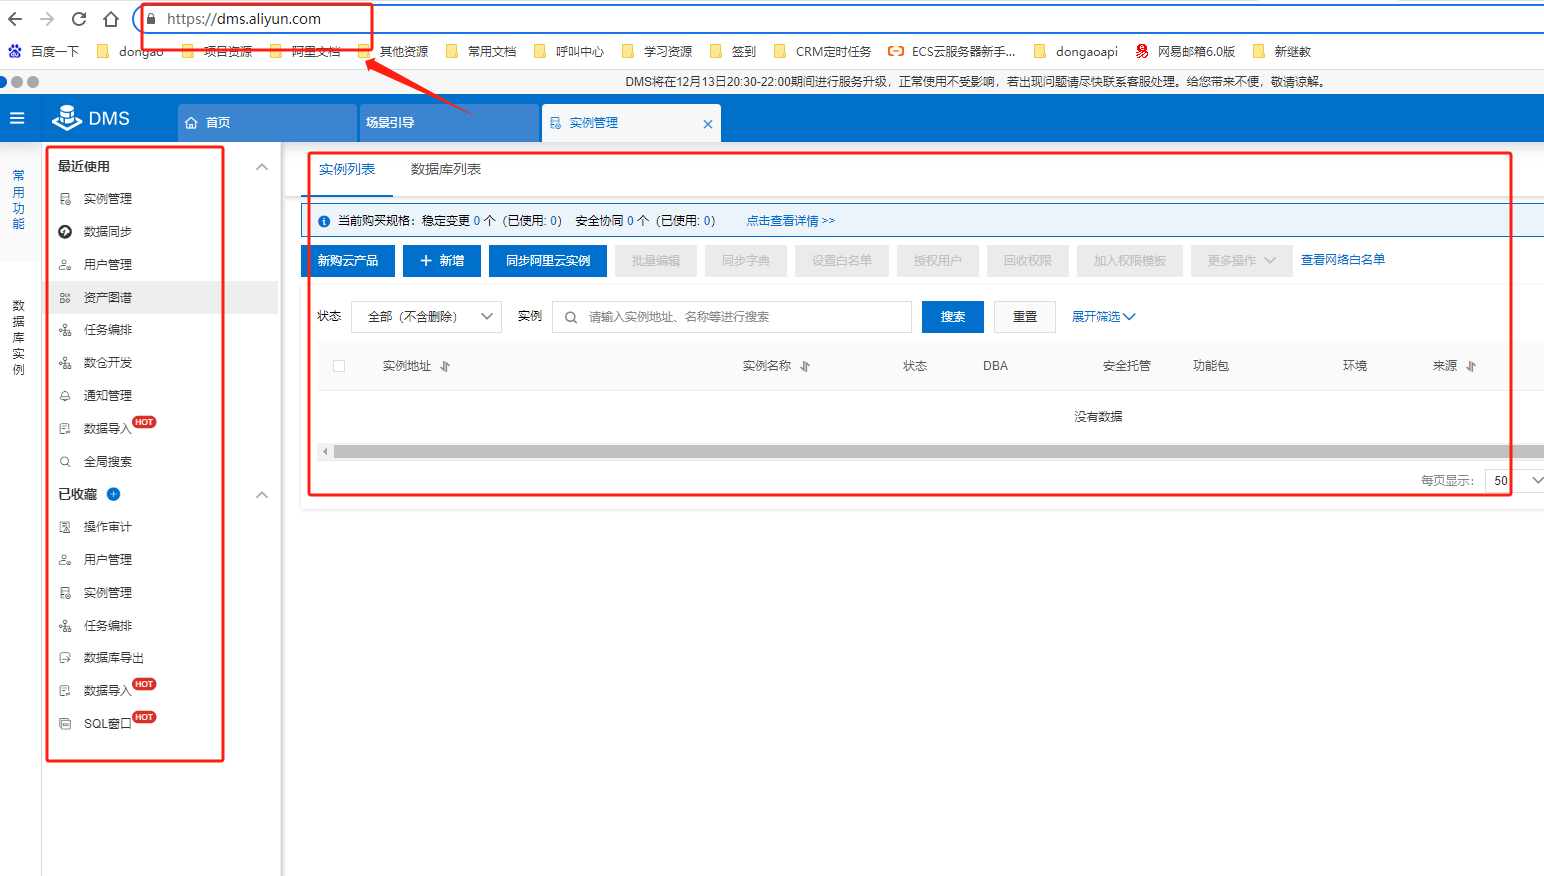Click the 新增 button
1544x876 pixels.
[442, 261]
